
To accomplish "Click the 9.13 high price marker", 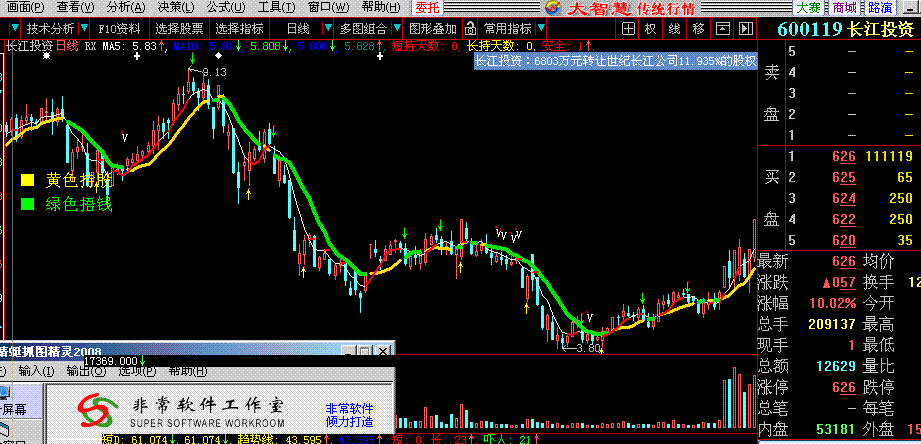I will pos(214,72).
